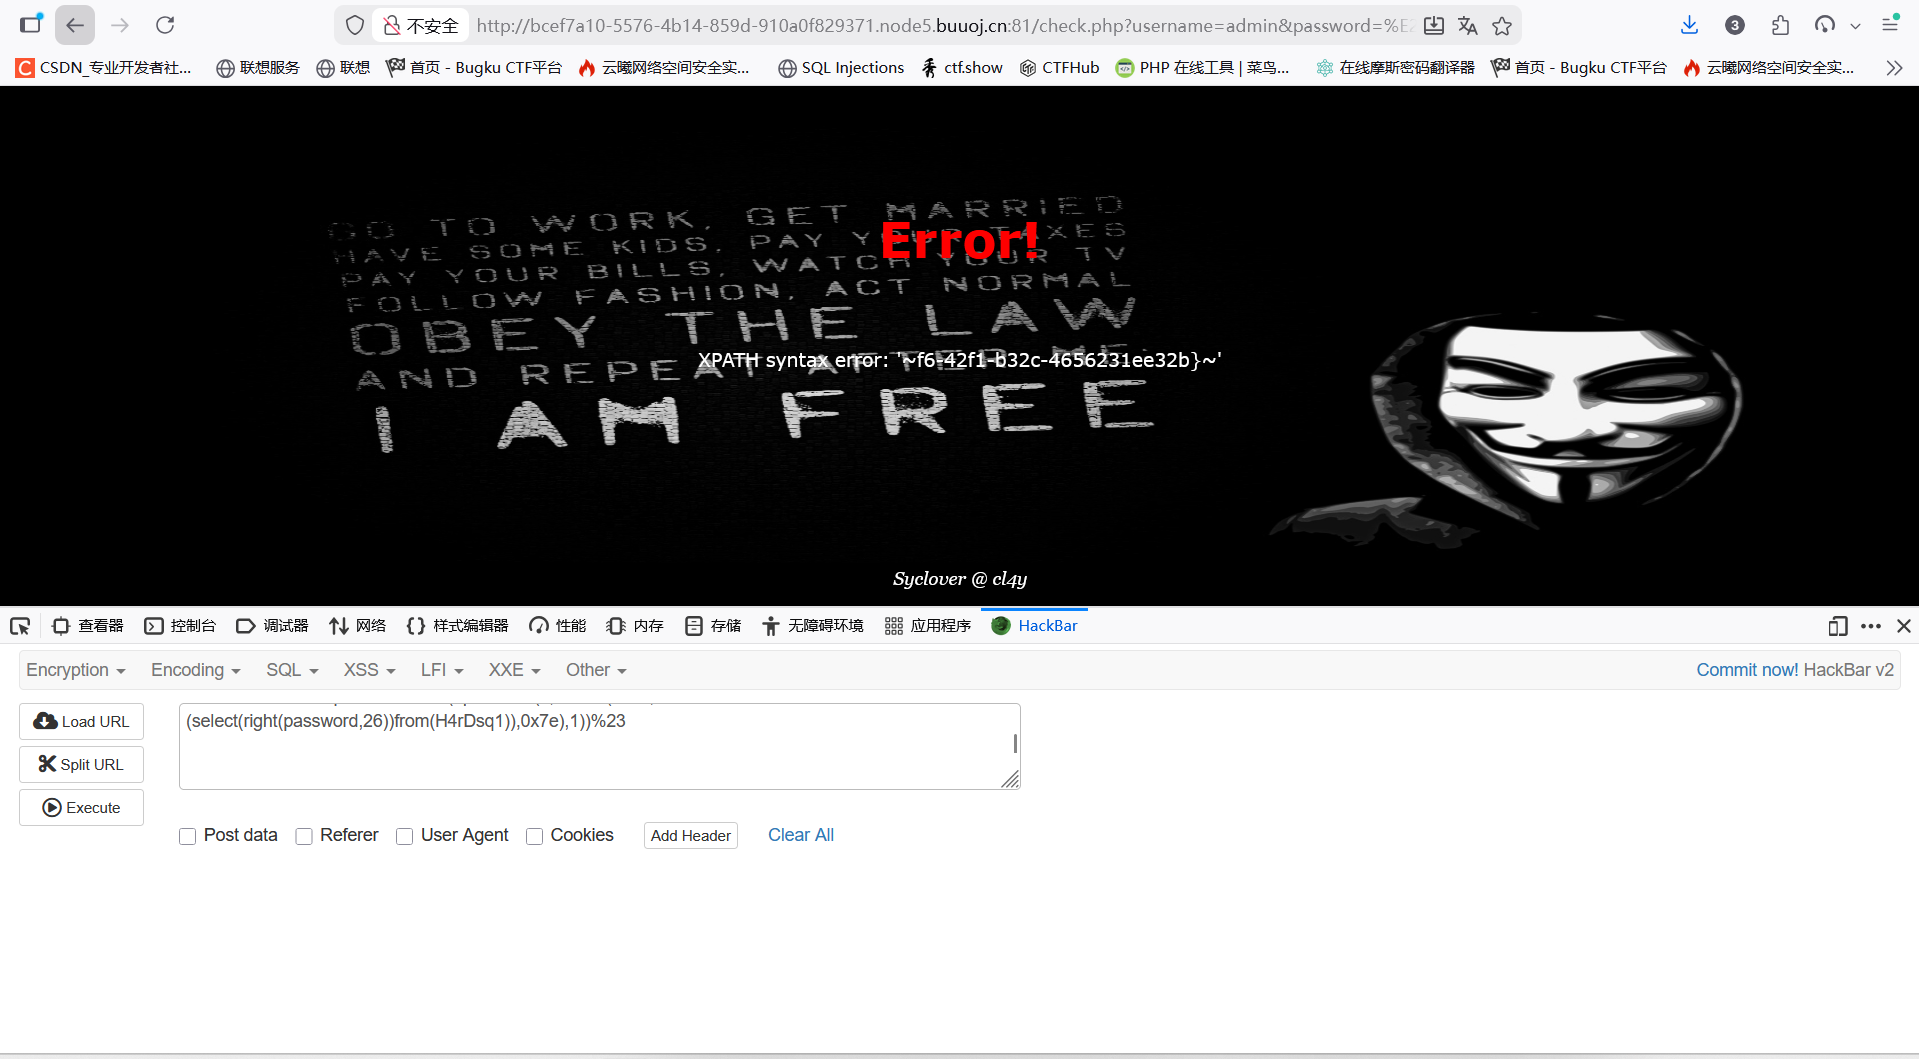Click the Load URL button
The height and width of the screenshot is (1059, 1919).
pyautogui.click(x=81, y=722)
